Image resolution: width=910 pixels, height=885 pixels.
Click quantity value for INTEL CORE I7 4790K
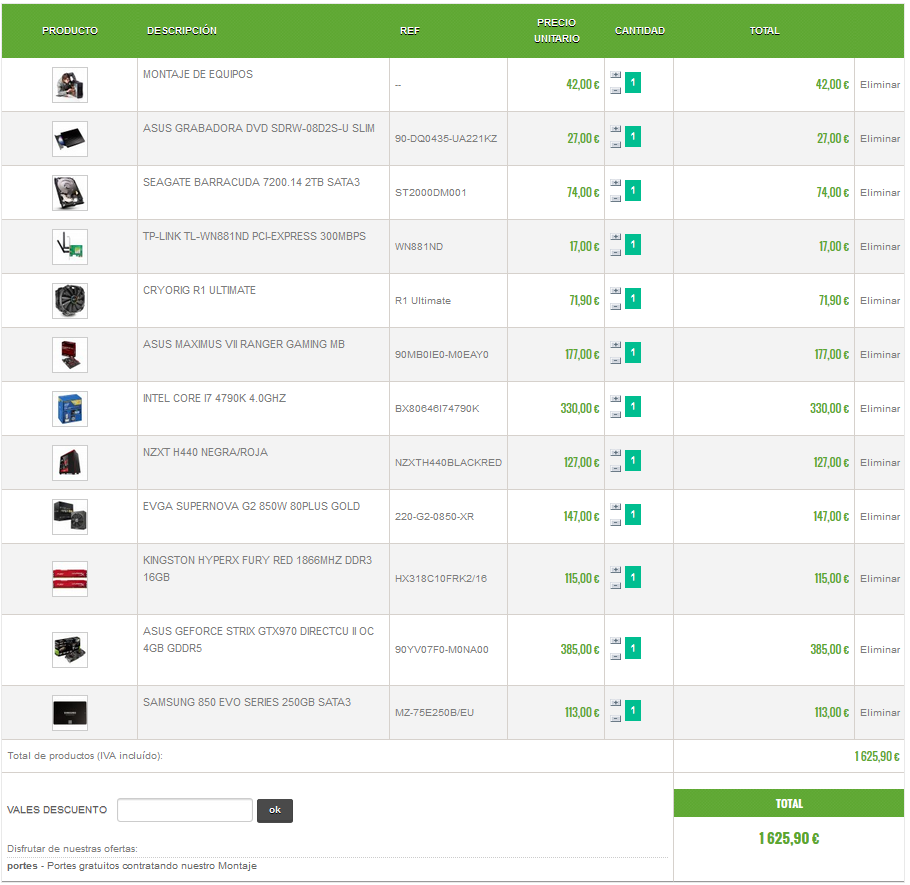click(633, 407)
